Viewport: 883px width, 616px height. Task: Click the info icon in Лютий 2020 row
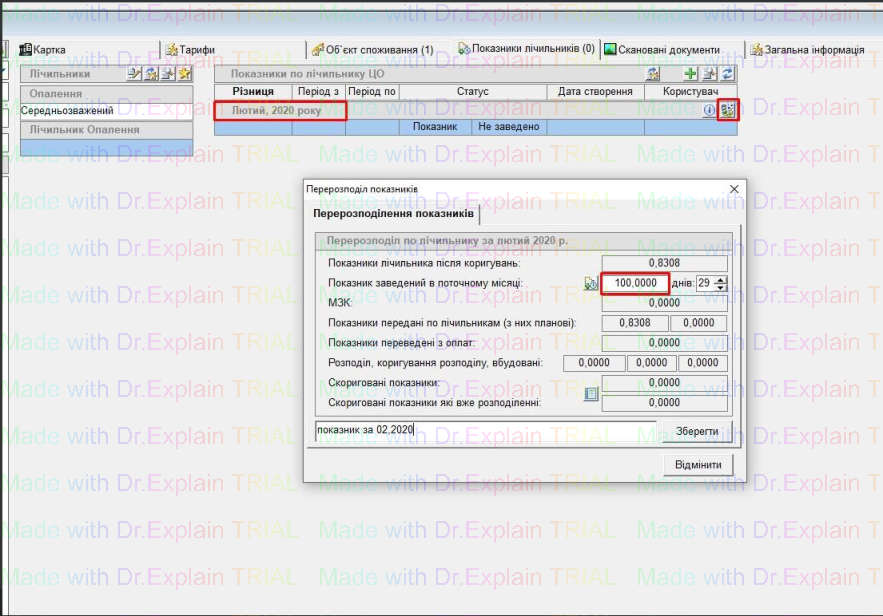tap(709, 111)
